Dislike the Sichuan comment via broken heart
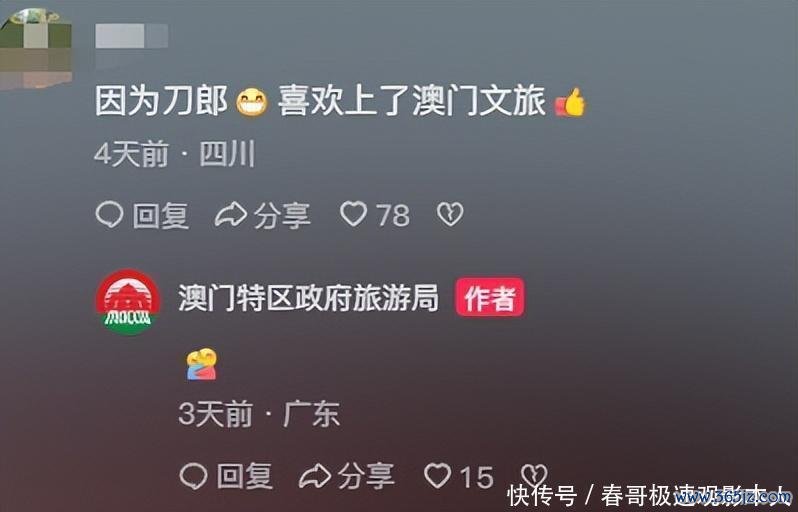 [450, 214]
